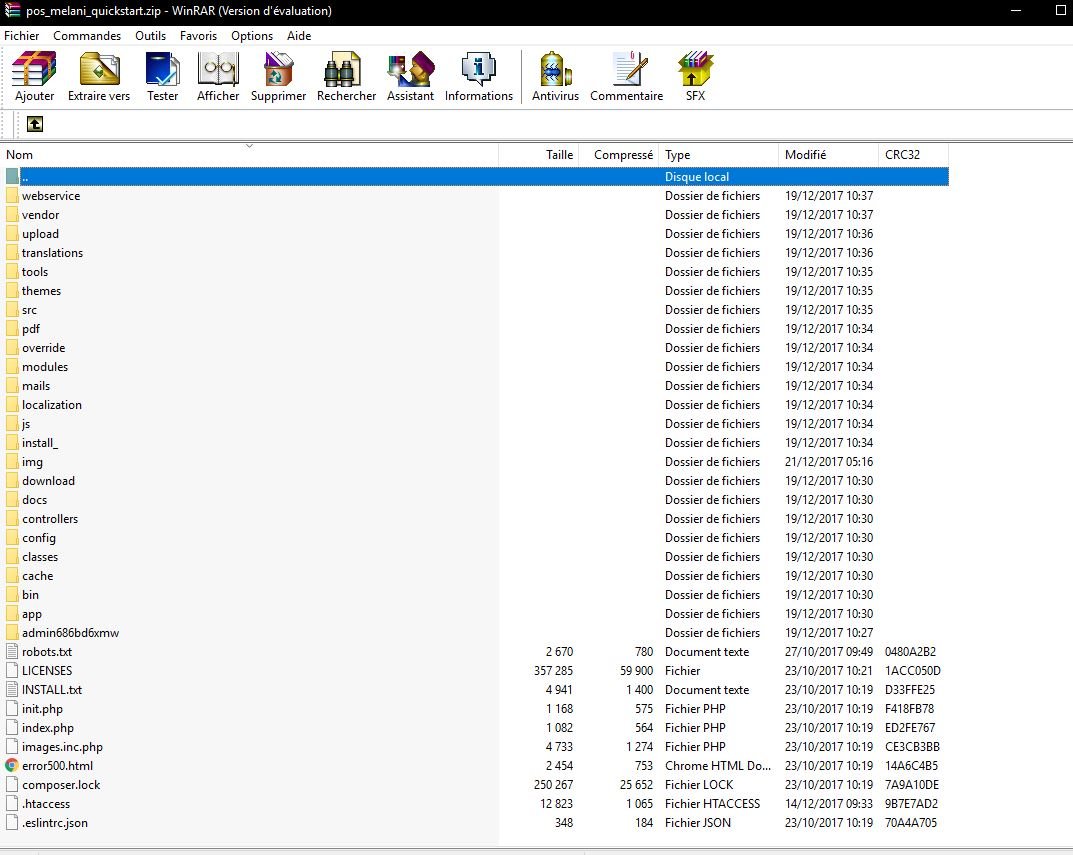The image size is (1073, 855).
Task: Click the themes folder icon
Action: tap(12, 291)
